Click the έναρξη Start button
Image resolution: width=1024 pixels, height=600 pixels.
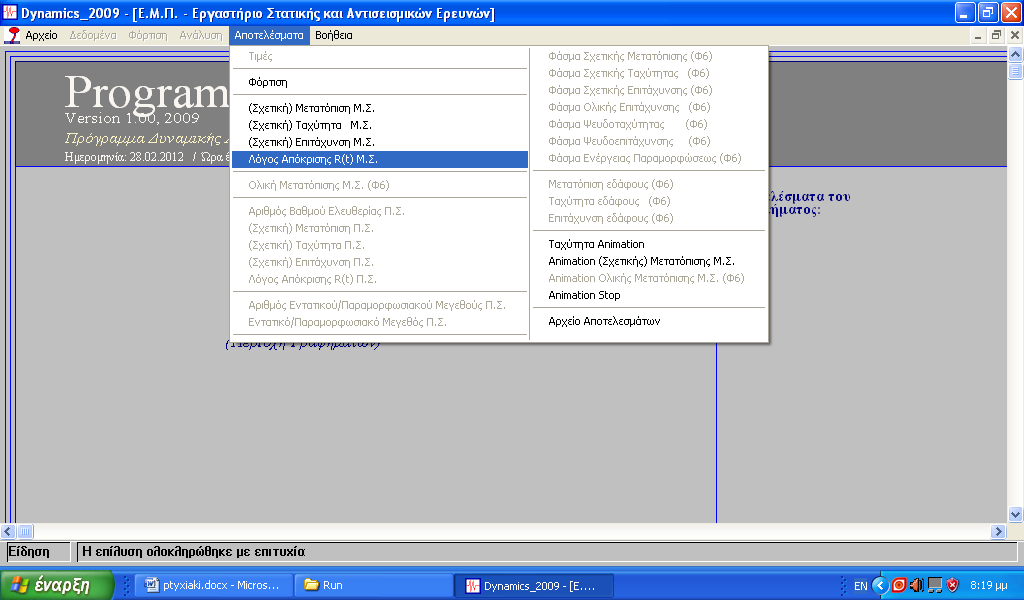(x=57, y=585)
